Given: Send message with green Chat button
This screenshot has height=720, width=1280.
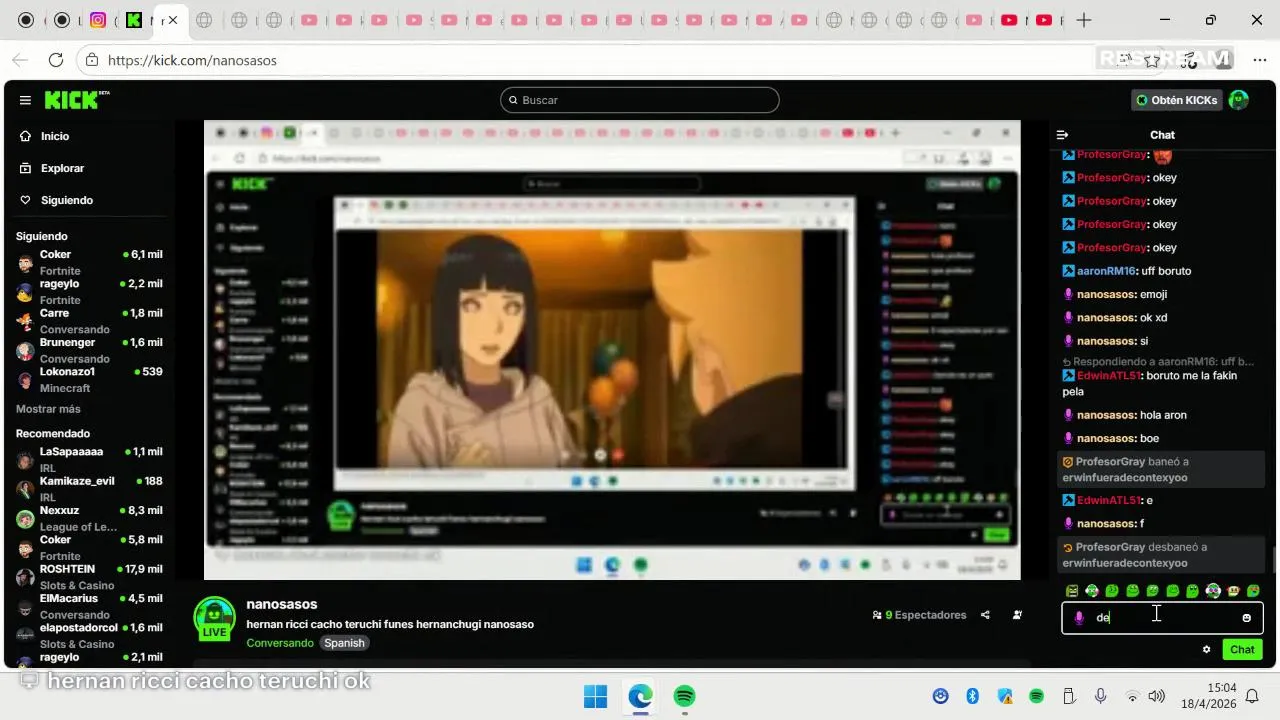Looking at the screenshot, I should (x=1242, y=649).
